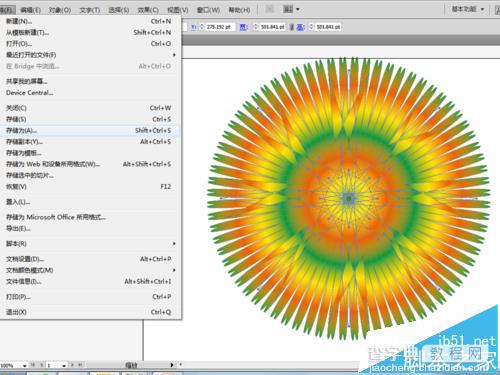The image size is (500, 375).
Task: Open the 选择(S) menu in the menu bar
Action: (119, 10)
